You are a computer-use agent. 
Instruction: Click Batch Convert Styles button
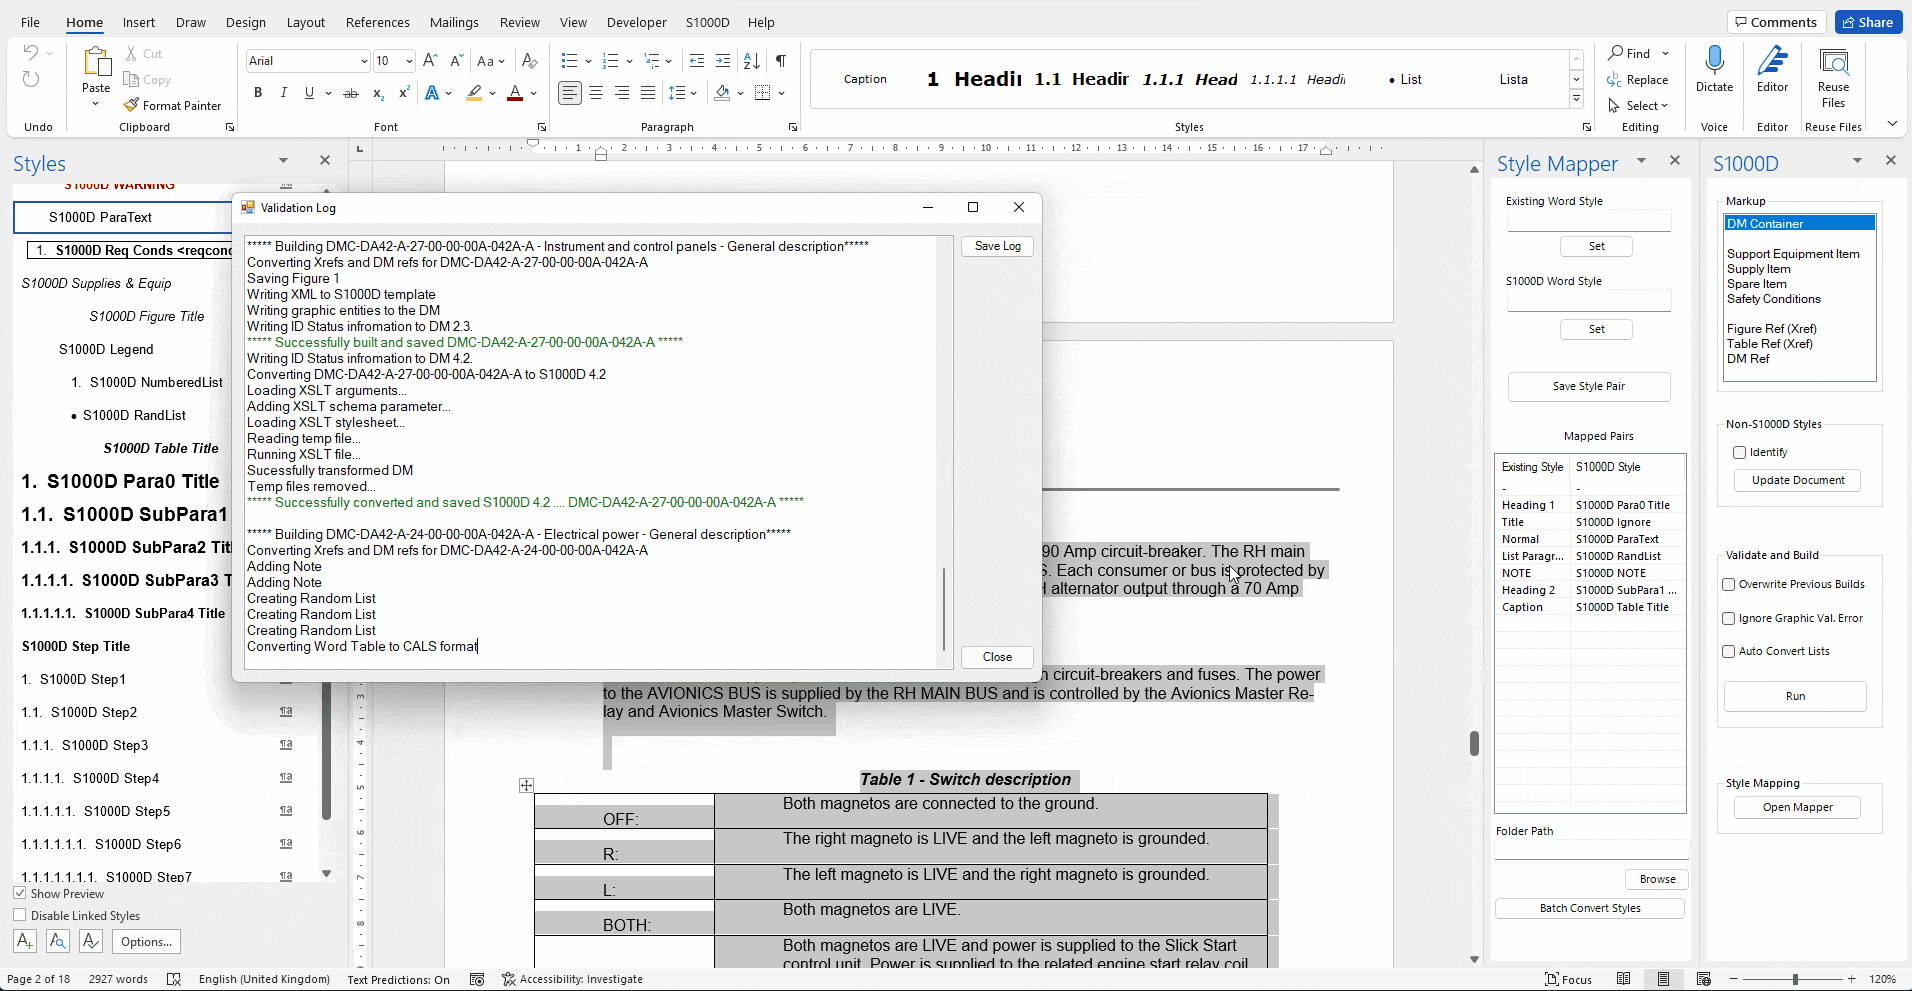pos(1590,908)
